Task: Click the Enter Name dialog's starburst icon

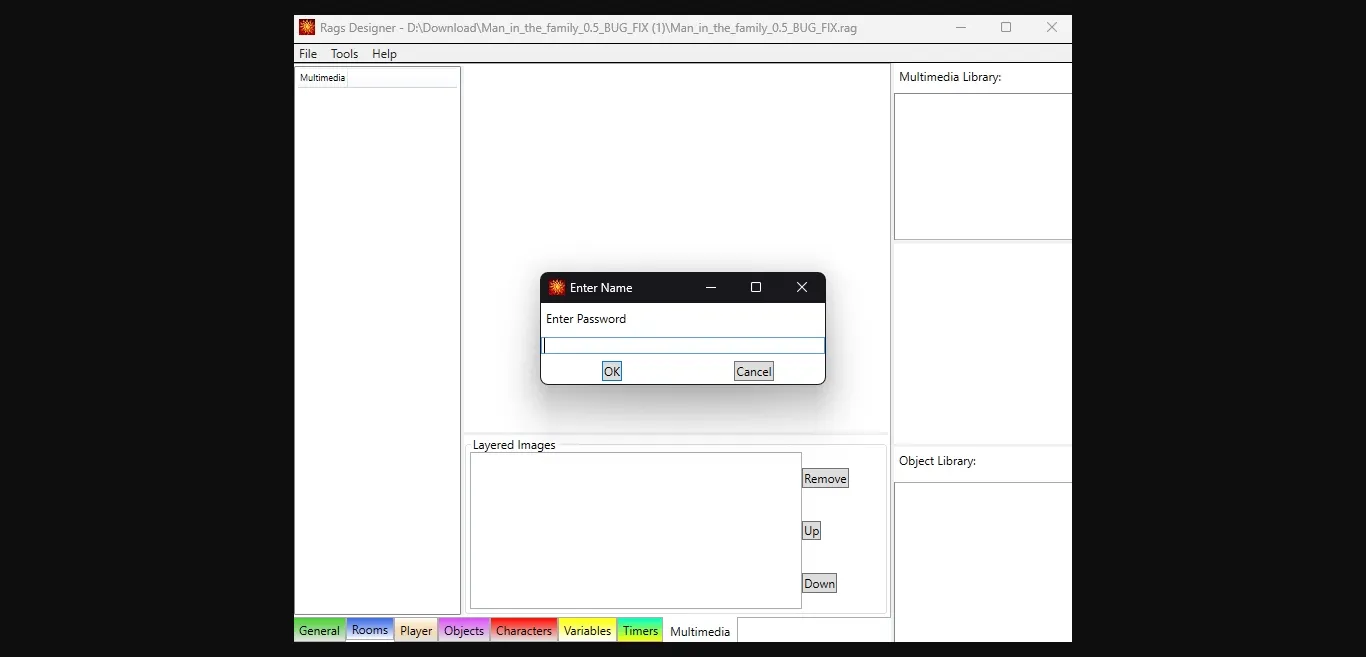Action: (x=557, y=288)
